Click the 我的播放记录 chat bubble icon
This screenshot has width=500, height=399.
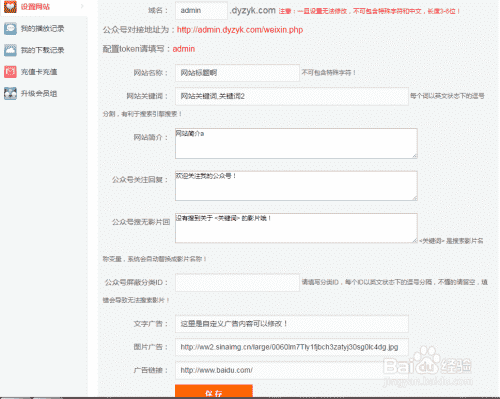[x=10, y=28]
